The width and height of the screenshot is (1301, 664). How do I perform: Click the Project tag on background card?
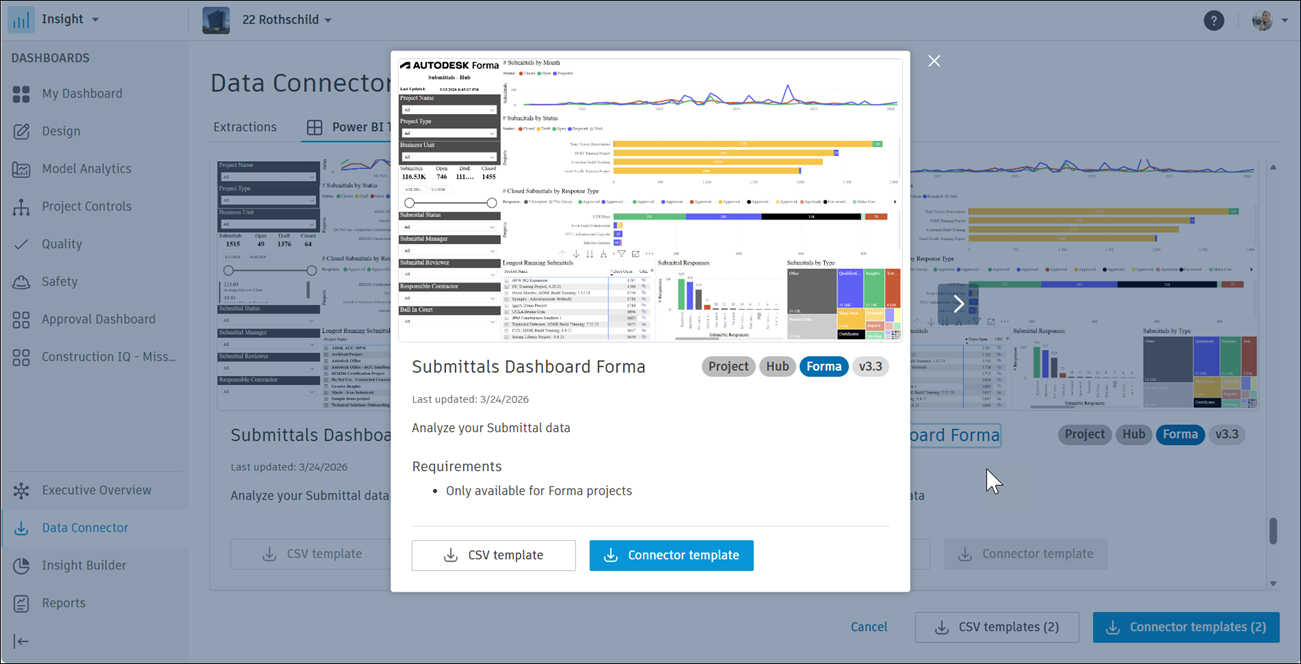1084,435
